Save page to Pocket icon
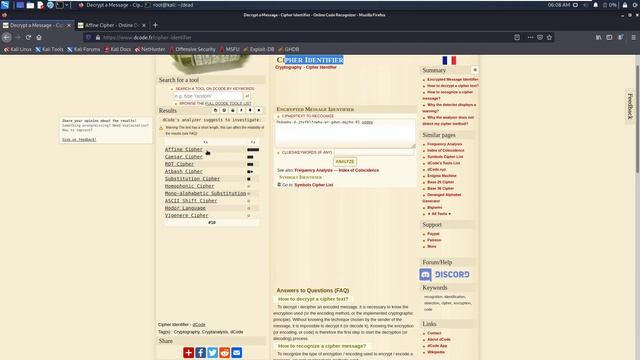This screenshot has height=360, width=640. (x=540, y=37)
